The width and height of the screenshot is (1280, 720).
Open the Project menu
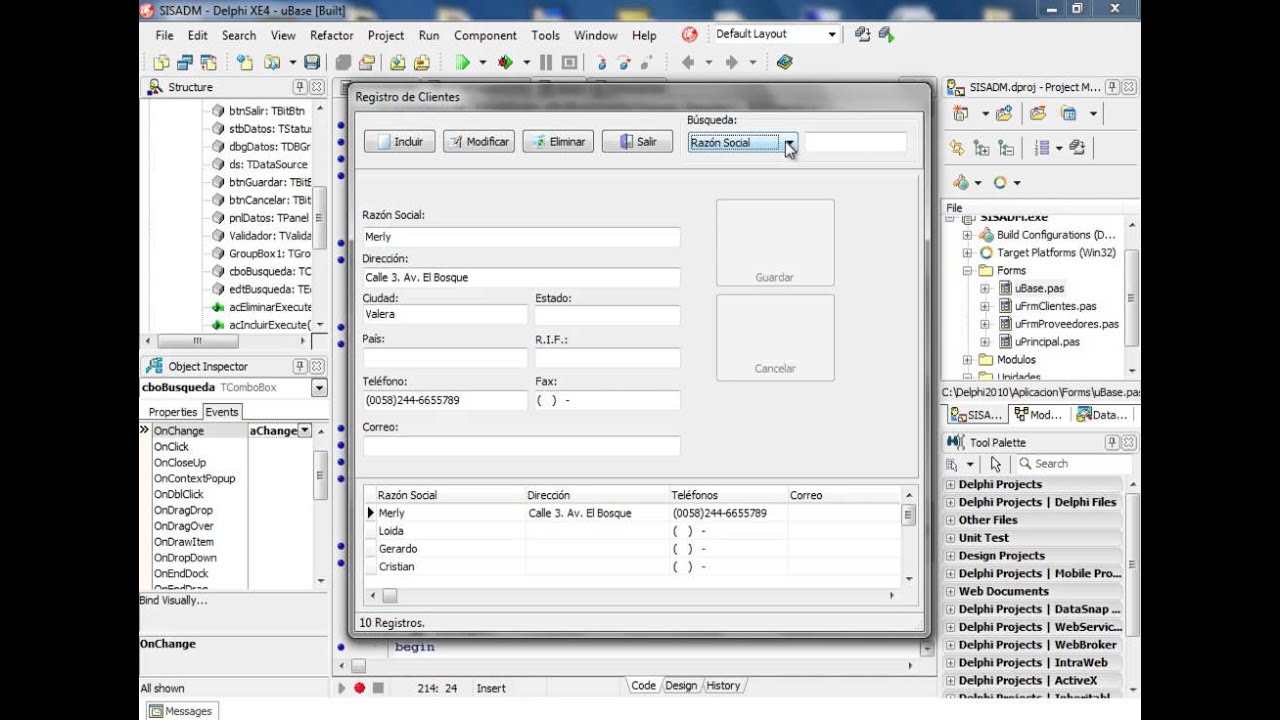[386, 35]
